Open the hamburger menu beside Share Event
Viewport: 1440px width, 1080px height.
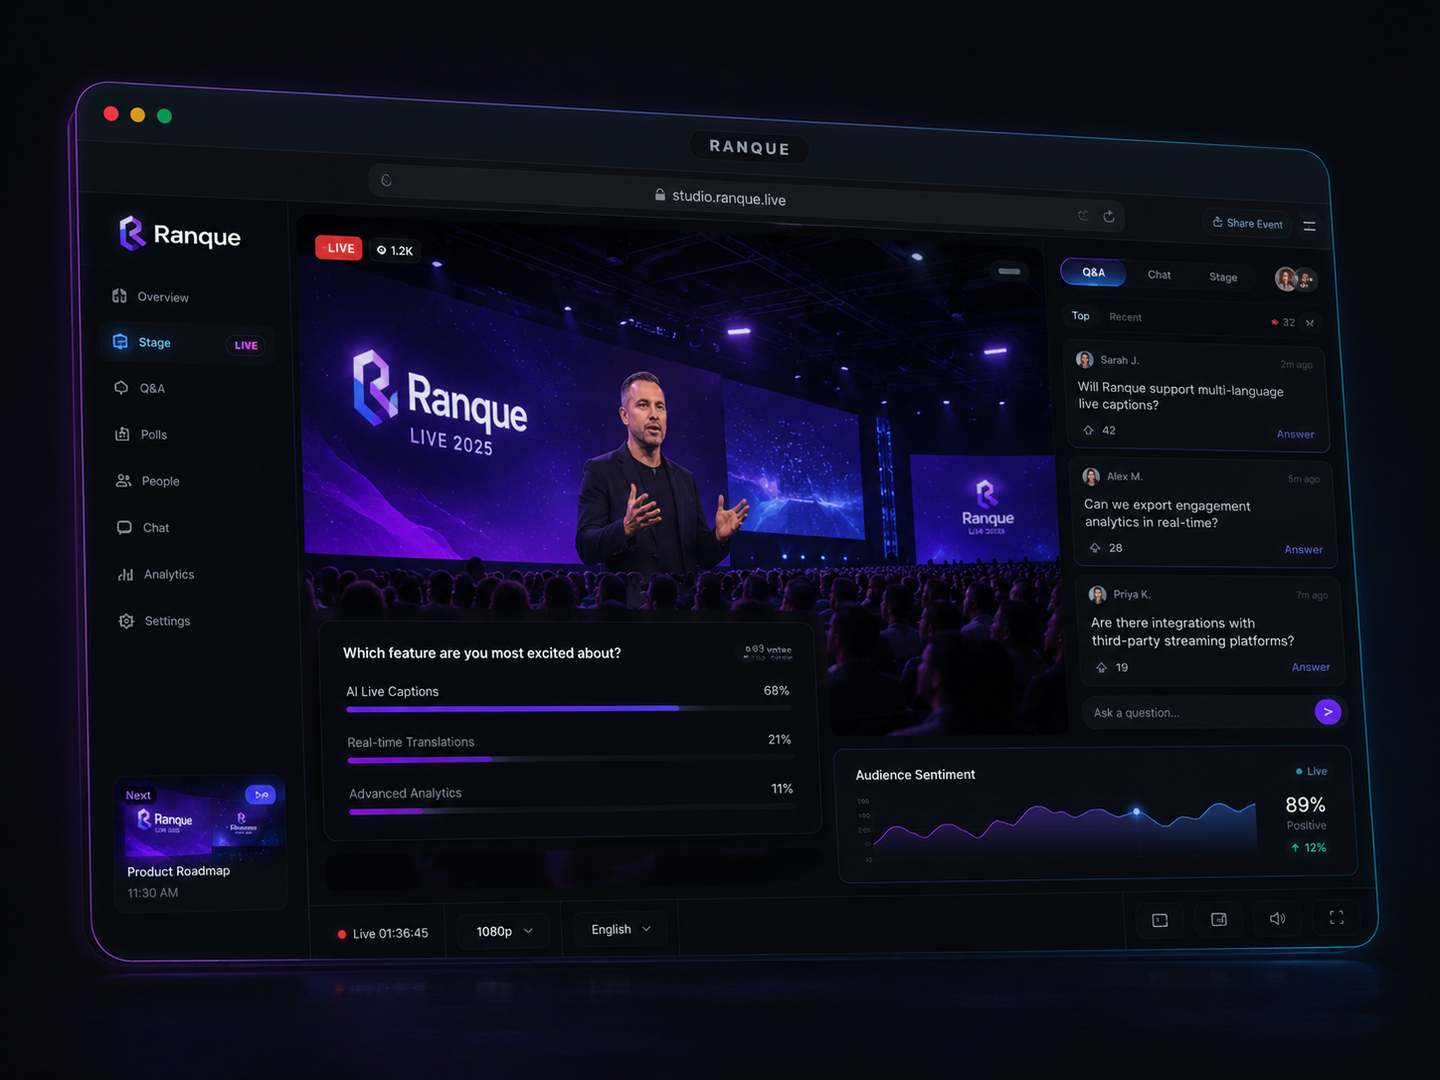coord(1309,226)
